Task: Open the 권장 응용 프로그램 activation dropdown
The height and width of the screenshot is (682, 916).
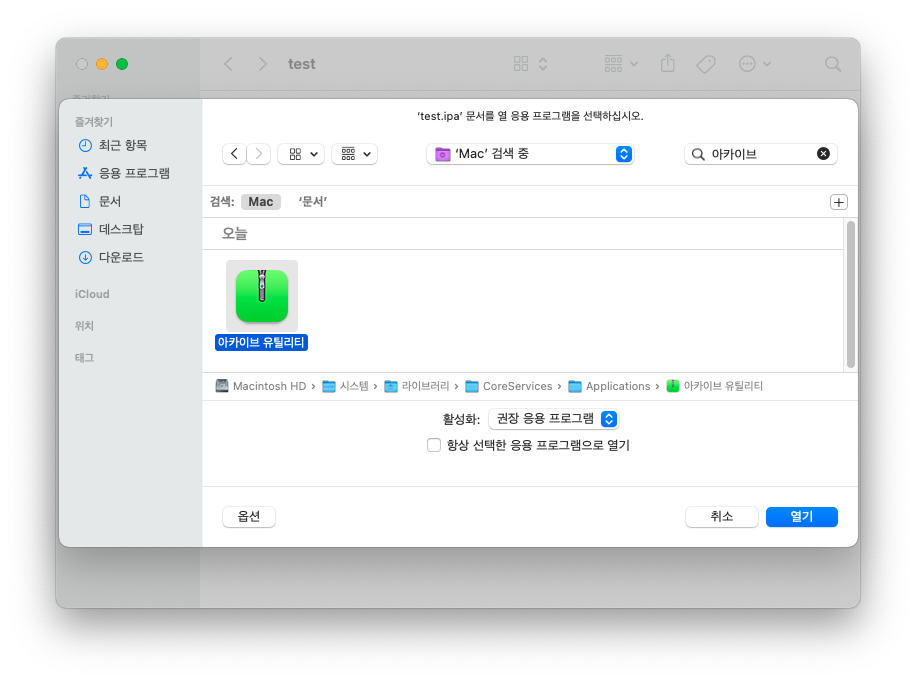Action: [554, 418]
